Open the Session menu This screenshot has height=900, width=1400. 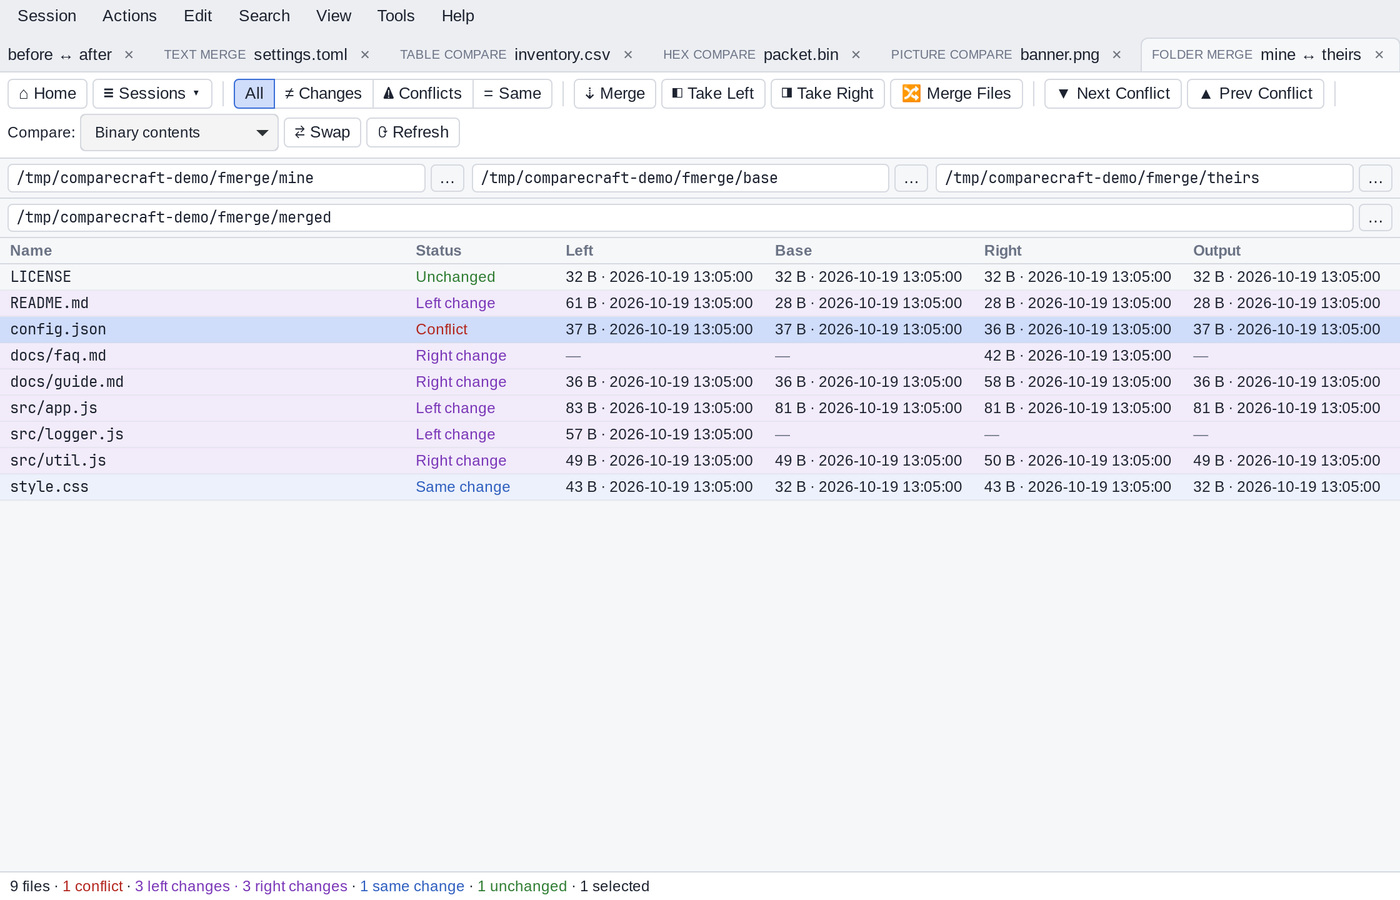pyautogui.click(x=47, y=16)
